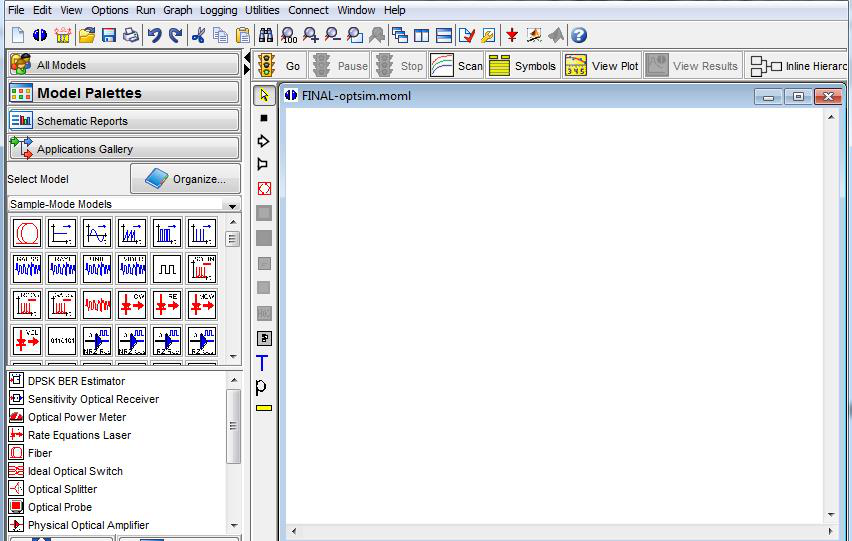Click the blue question mark Help icon

click(579, 35)
